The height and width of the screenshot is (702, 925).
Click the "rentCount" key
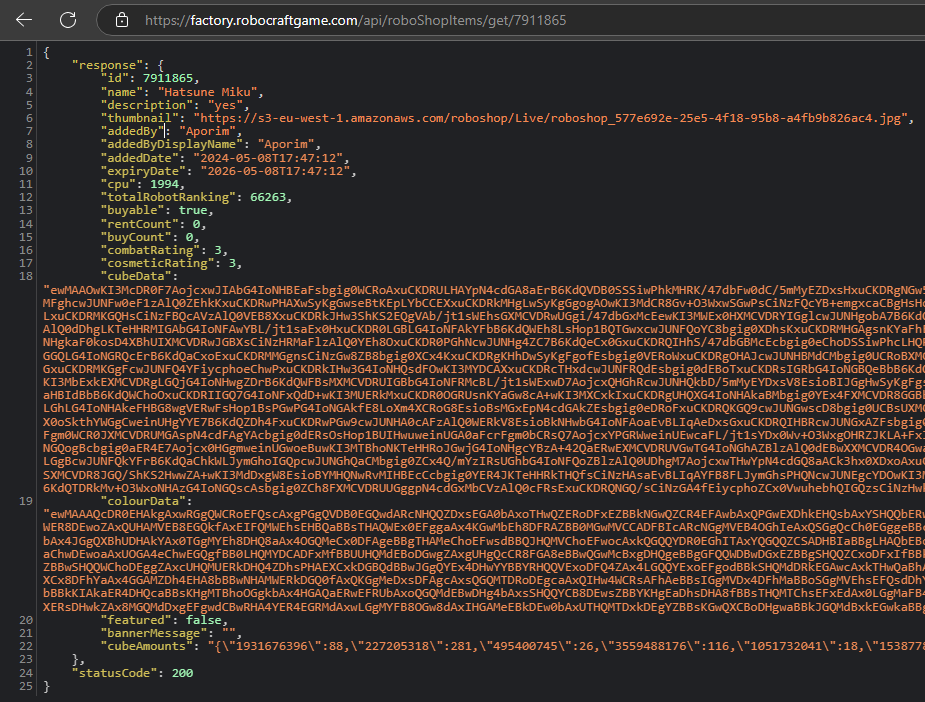[x=139, y=224]
